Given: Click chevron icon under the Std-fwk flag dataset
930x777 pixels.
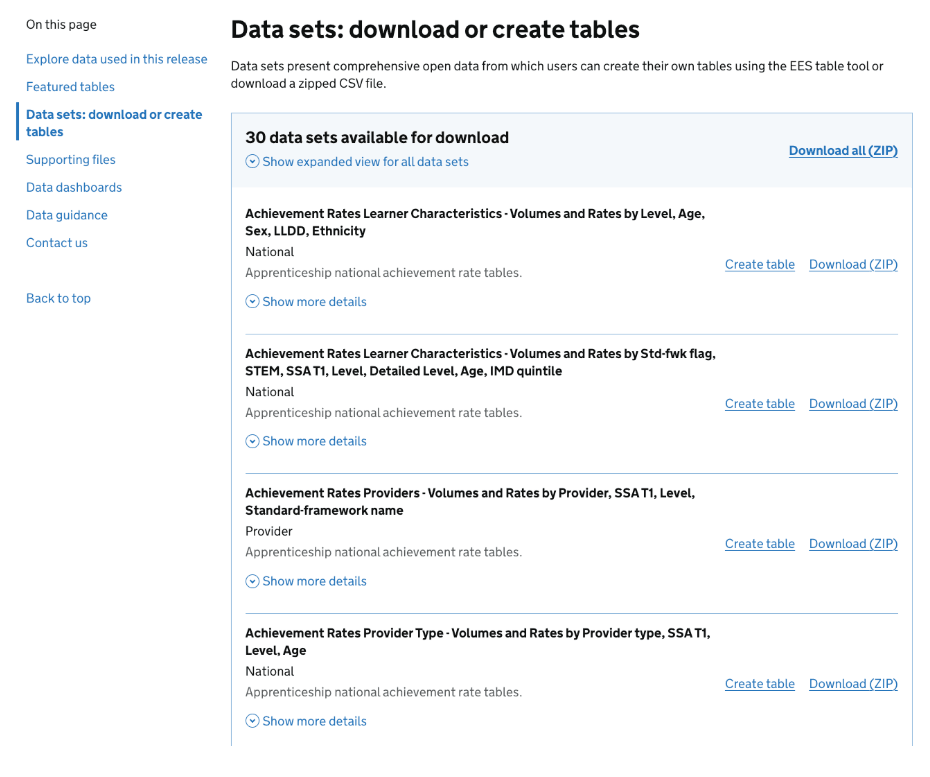Looking at the screenshot, I should click(x=252, y=441).
